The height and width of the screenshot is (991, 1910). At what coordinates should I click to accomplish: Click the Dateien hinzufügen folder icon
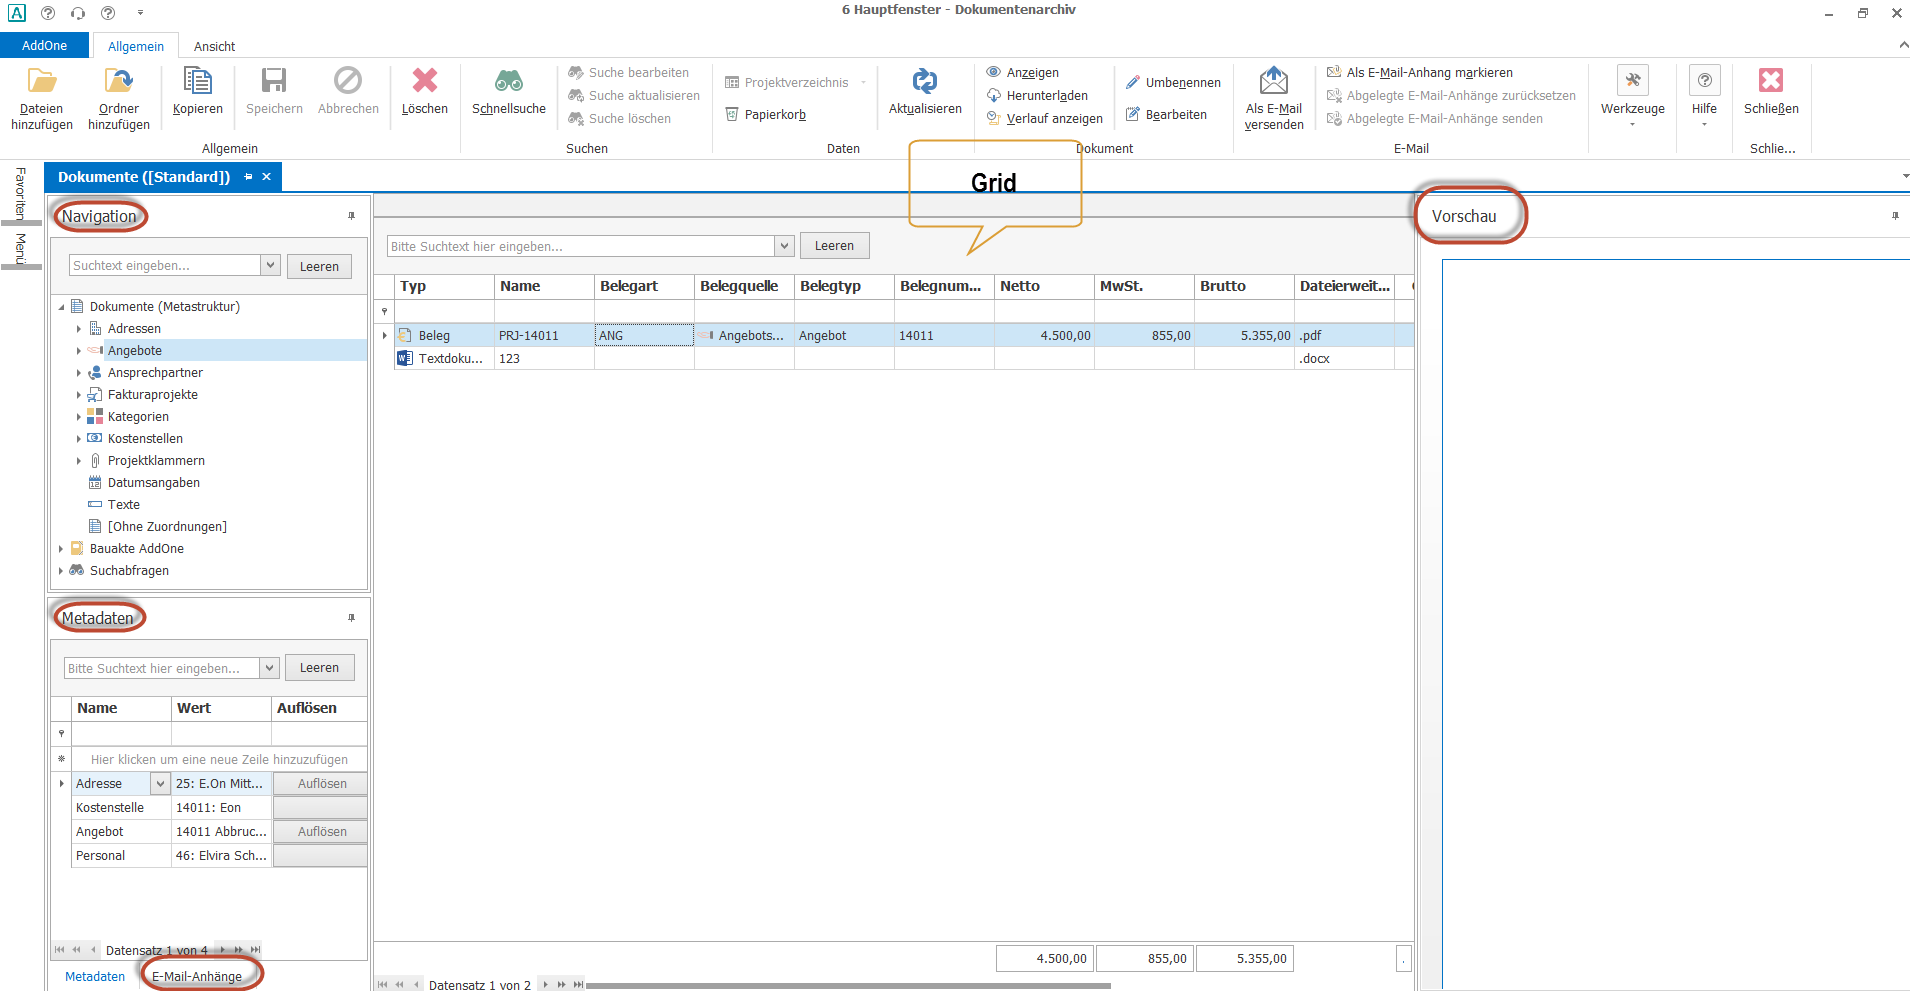point(41,81)
